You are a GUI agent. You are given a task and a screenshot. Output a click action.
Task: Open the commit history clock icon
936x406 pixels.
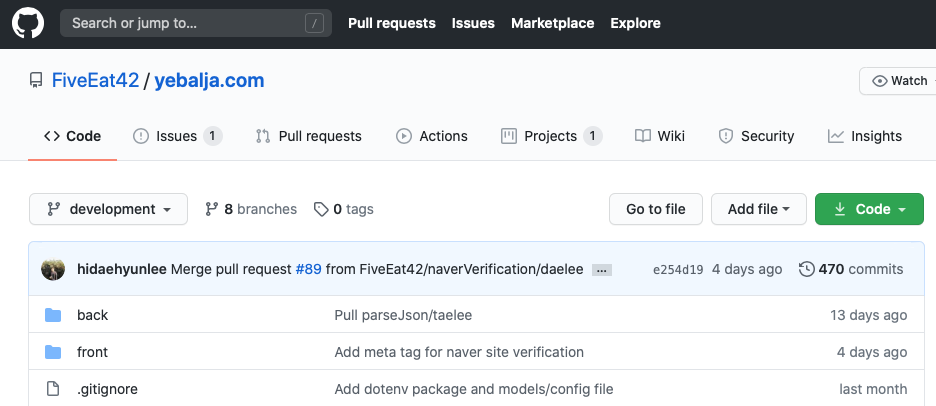click(x=806, y=269)
